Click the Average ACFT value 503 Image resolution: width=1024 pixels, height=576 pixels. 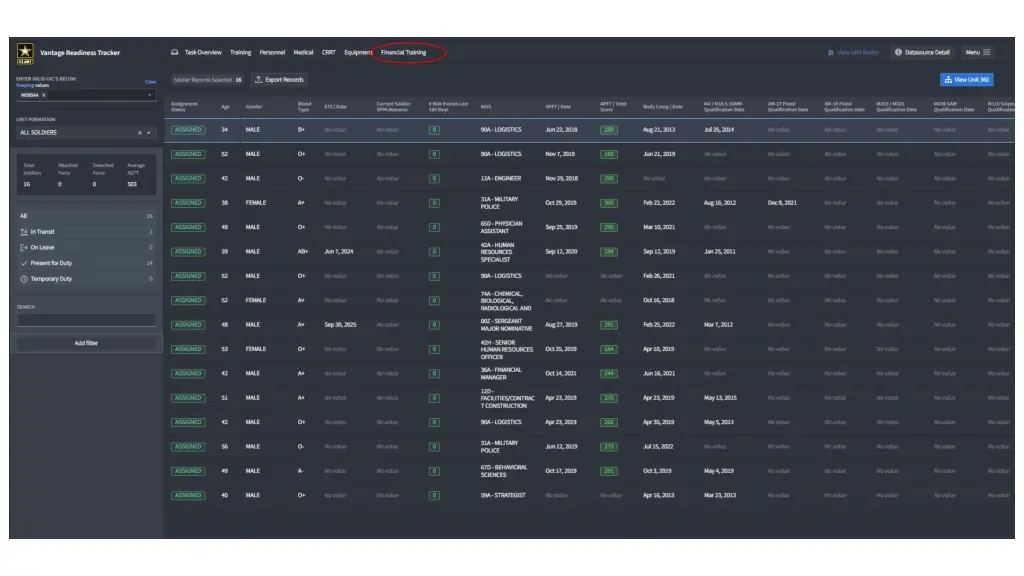tap(132, 184)
